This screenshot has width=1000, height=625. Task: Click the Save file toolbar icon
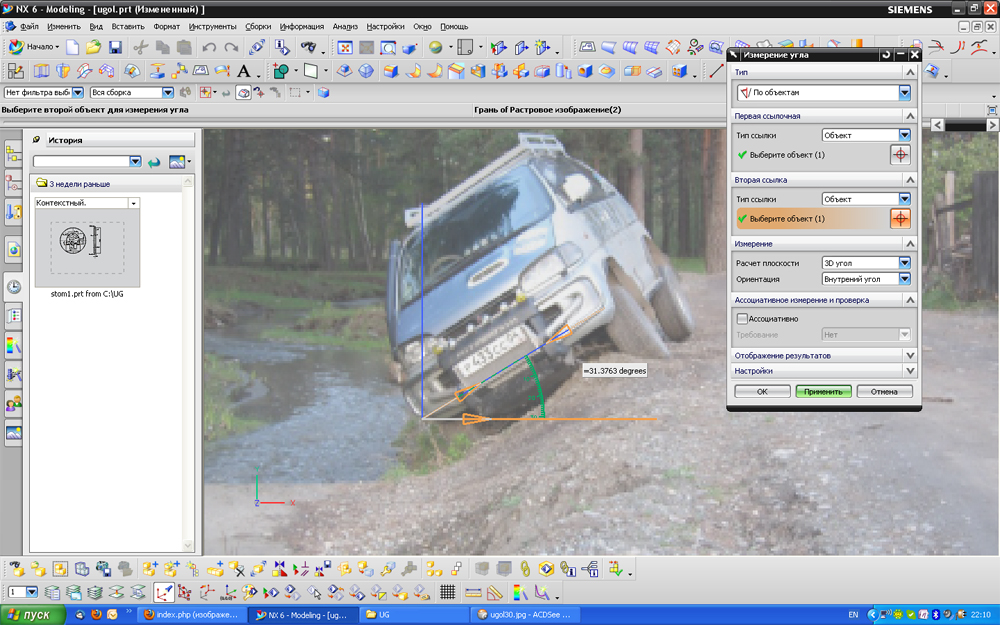coord(115,47)
